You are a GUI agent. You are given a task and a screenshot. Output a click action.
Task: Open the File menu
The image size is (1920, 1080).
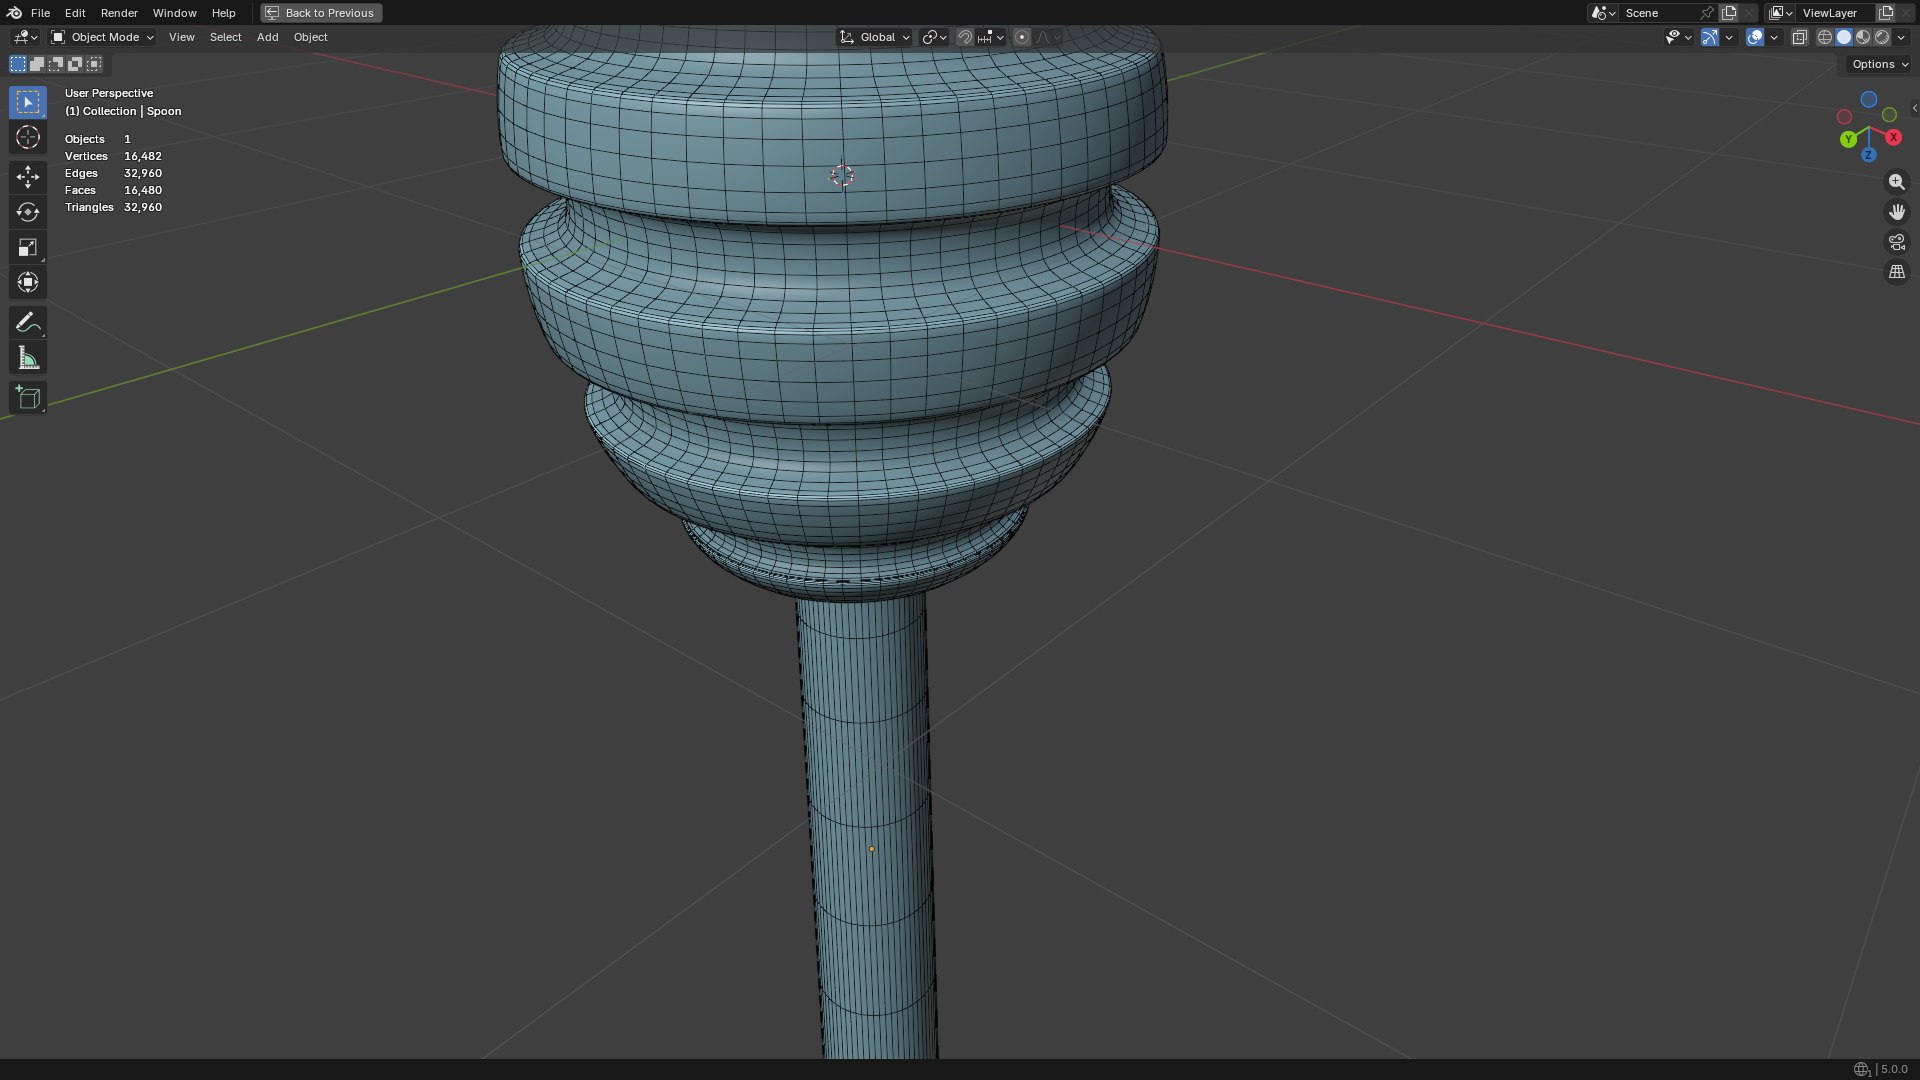[x=40, y=13]
